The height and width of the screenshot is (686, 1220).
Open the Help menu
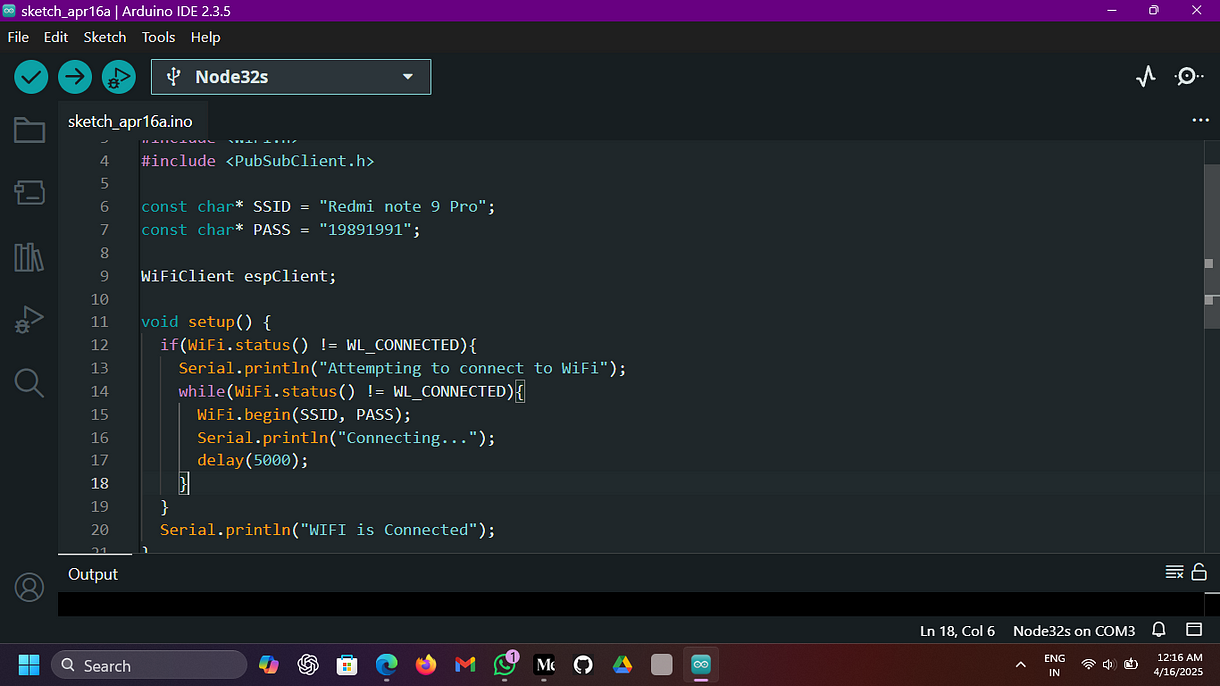point(205,37)
